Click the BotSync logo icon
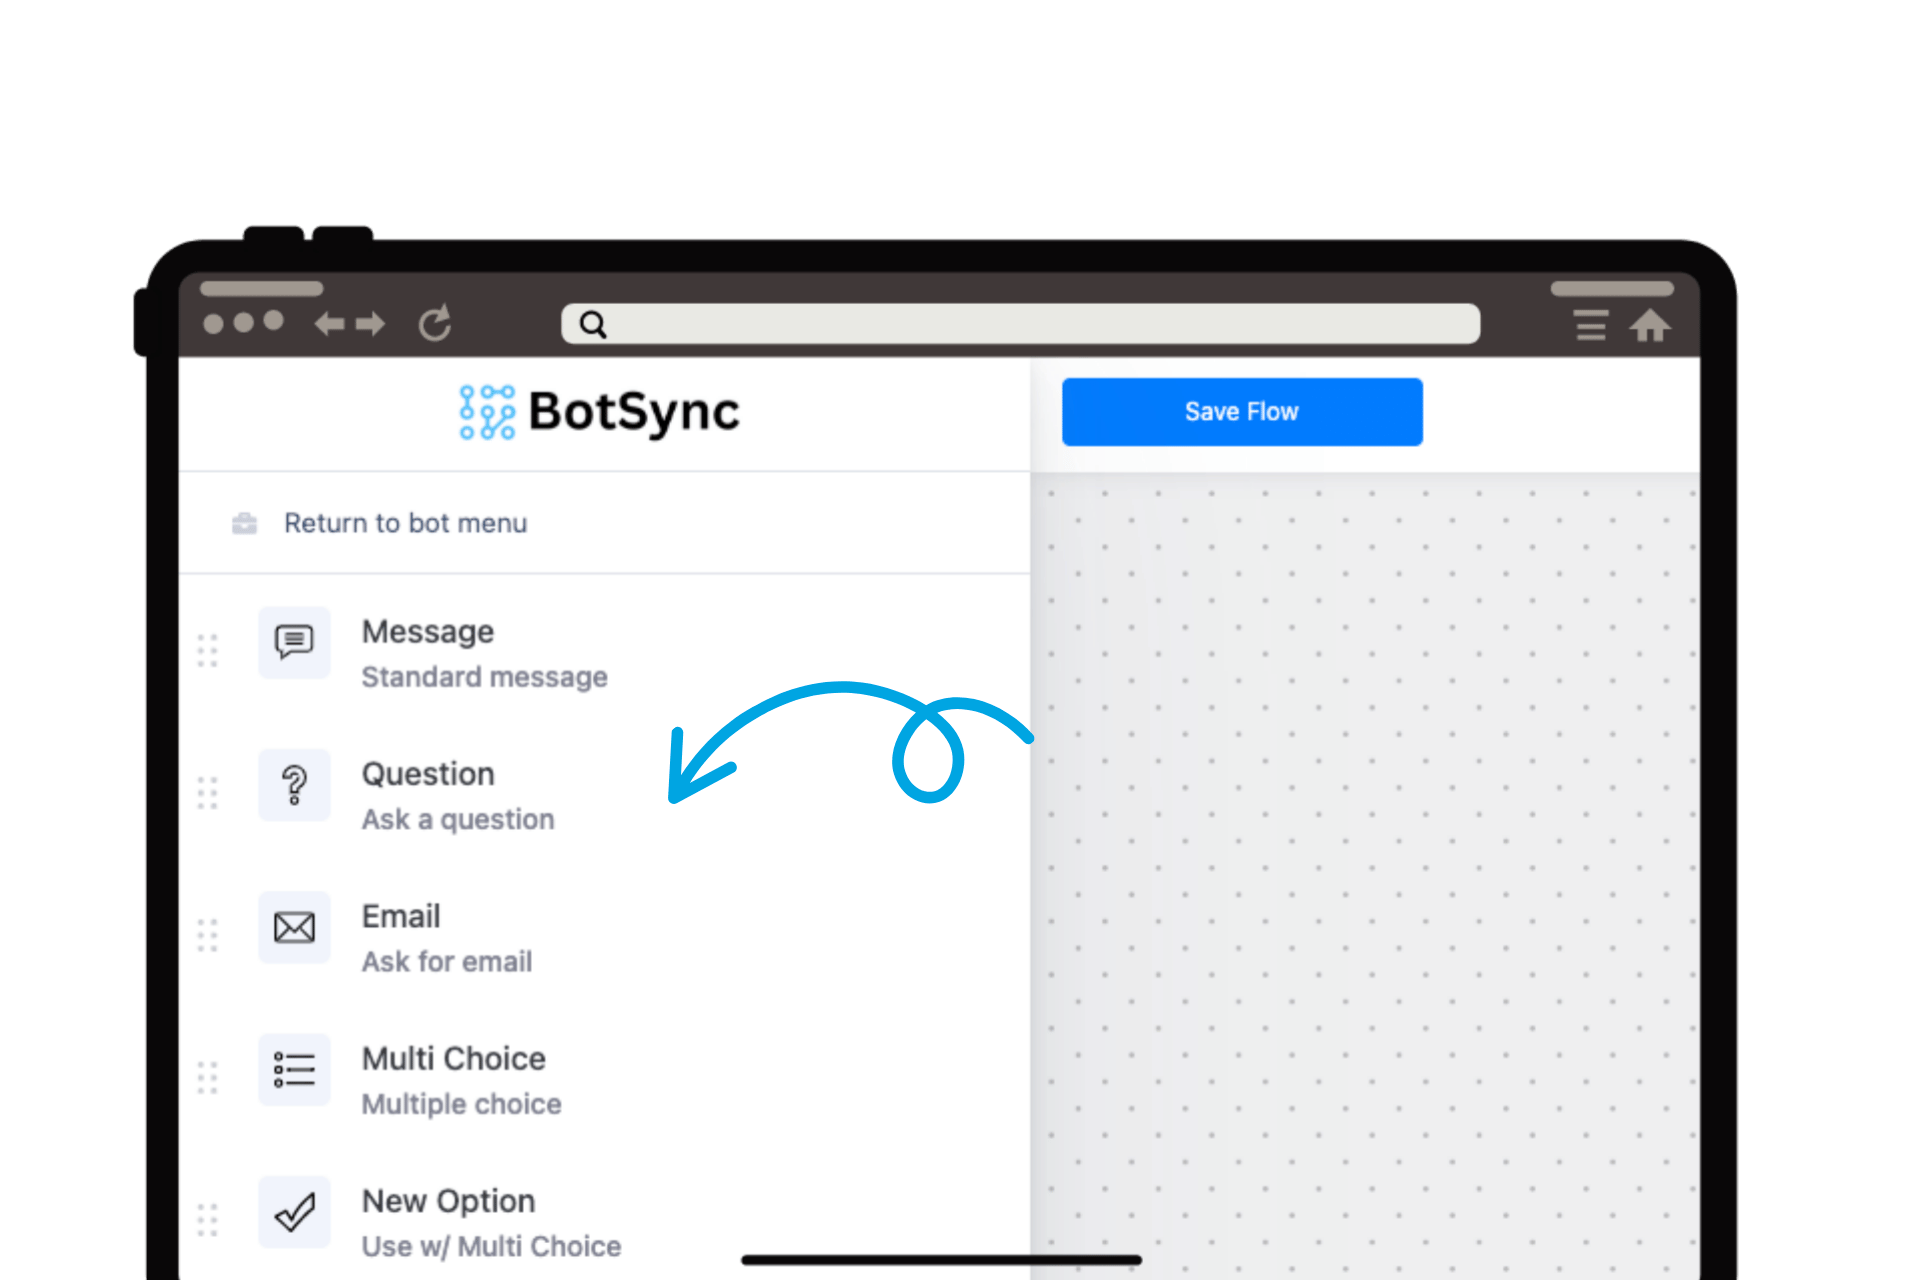Image resolution: width=1920 pixels, height=1280 pixels. [487, 412]
